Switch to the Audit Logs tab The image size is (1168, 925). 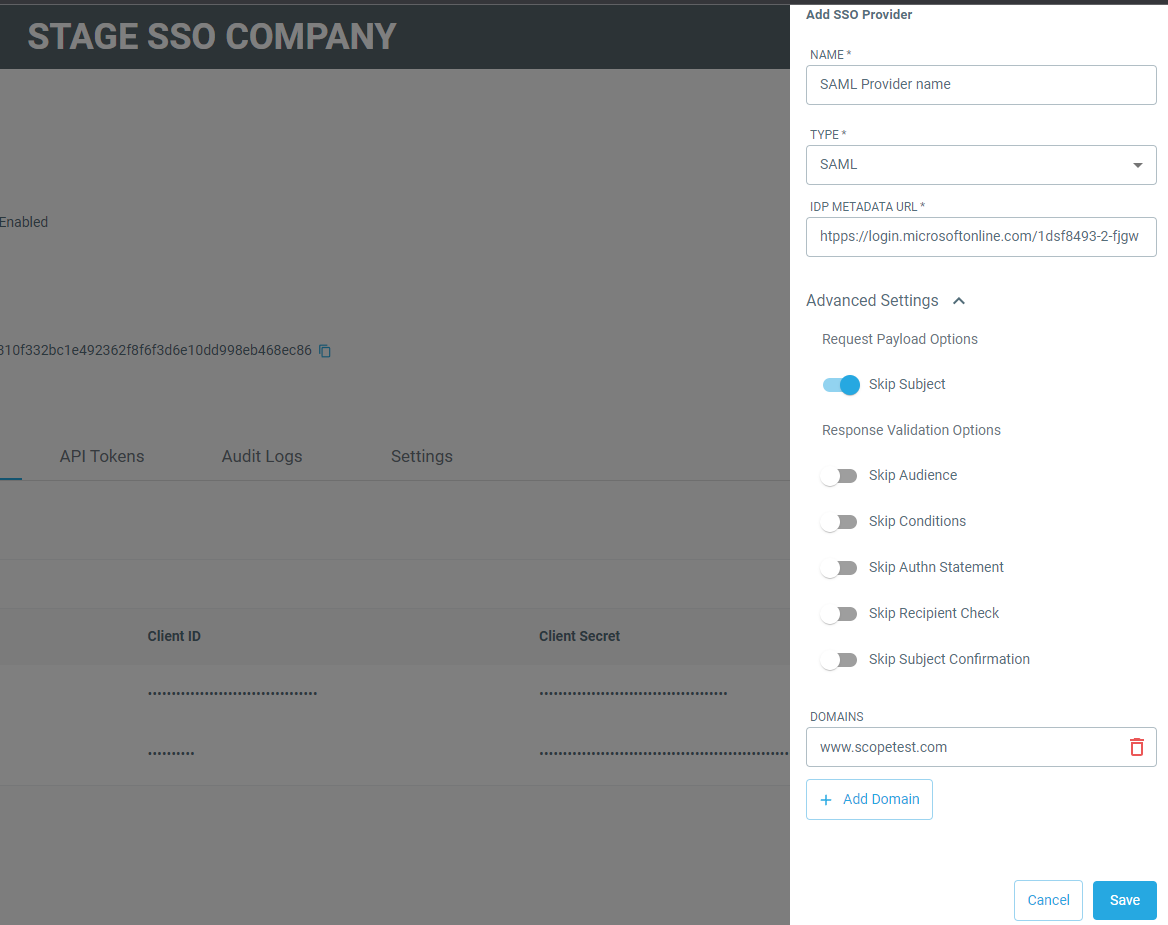pos(262,457)
